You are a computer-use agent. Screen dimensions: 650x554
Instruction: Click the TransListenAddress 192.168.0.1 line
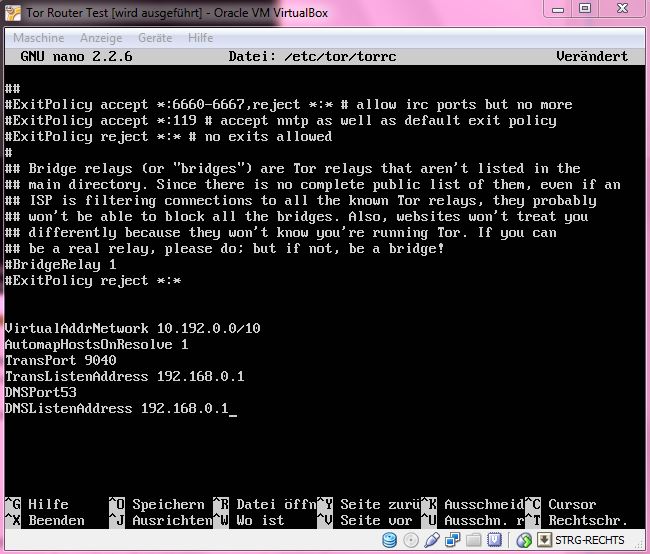coord(124,377)
